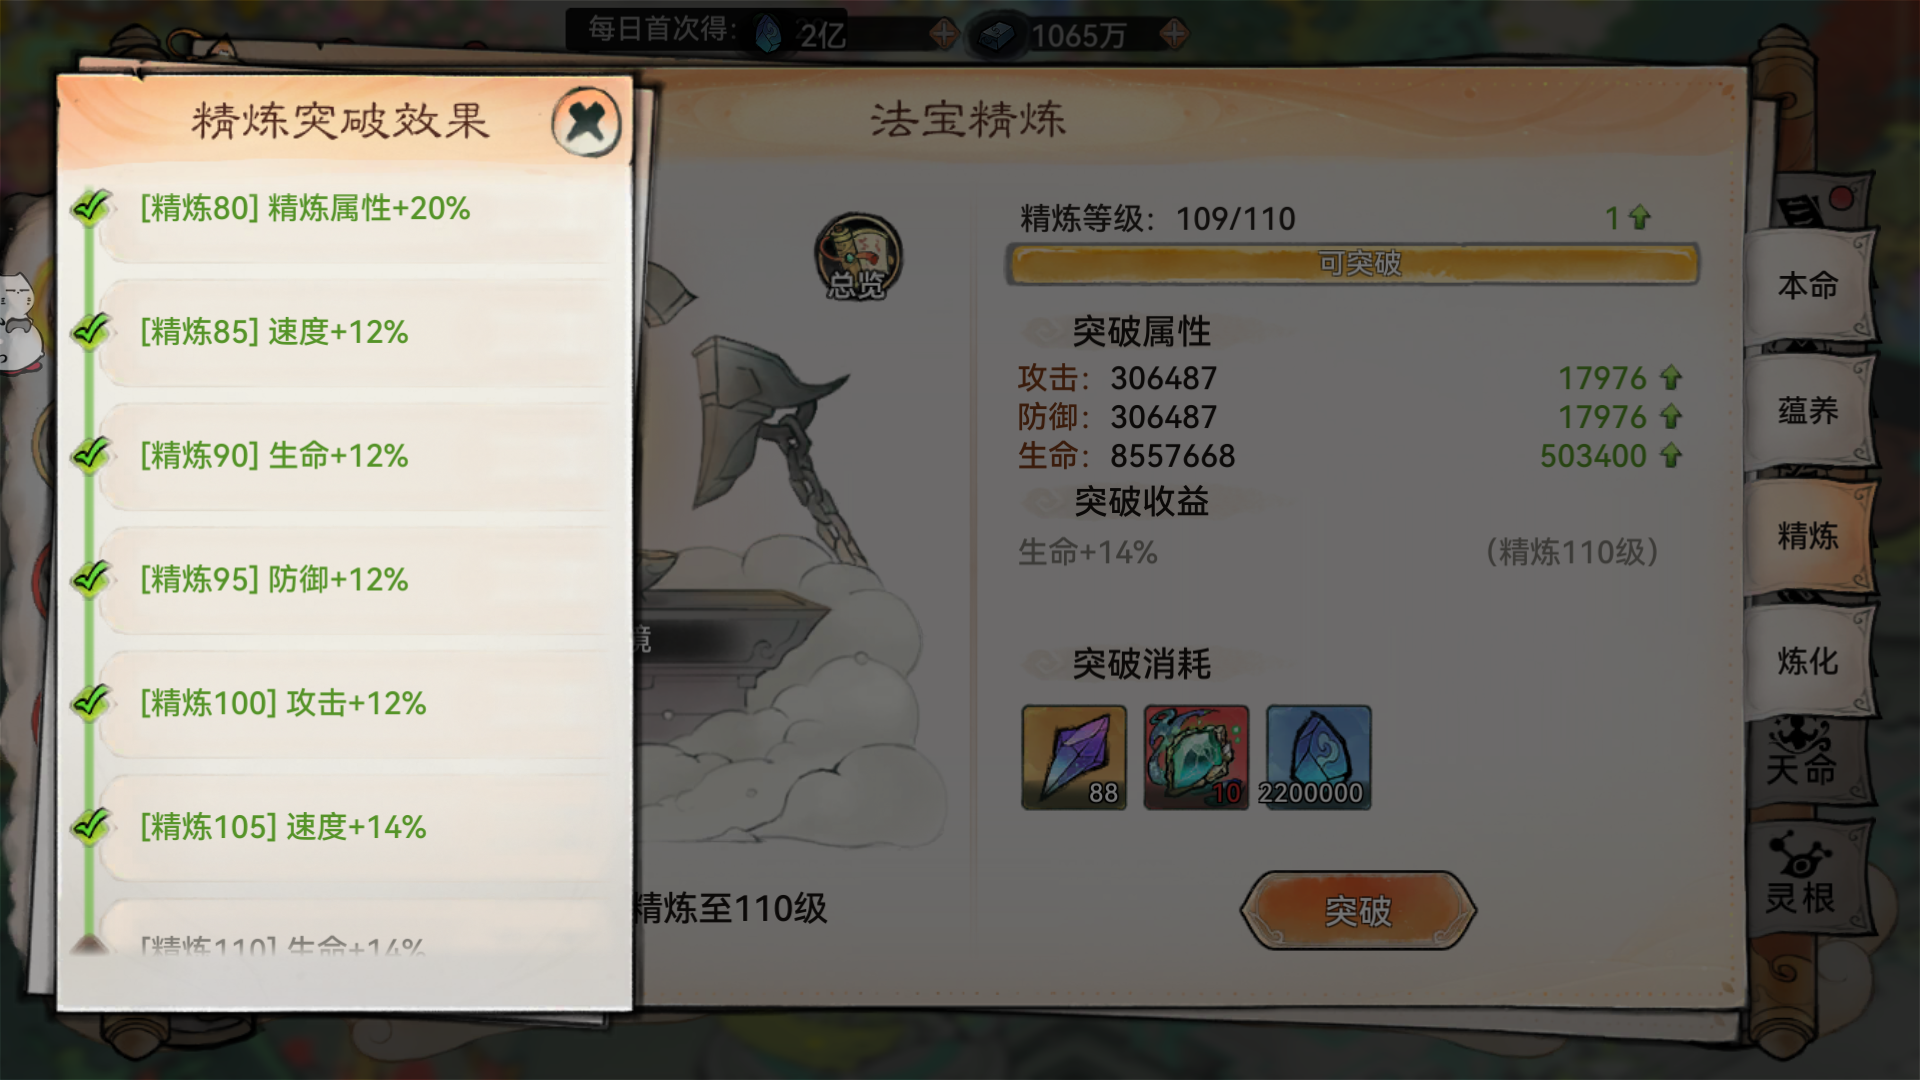Open the 炼化 tab
The width and height of the screenshot is (1920, 1080).
(x=1808, y=661)
